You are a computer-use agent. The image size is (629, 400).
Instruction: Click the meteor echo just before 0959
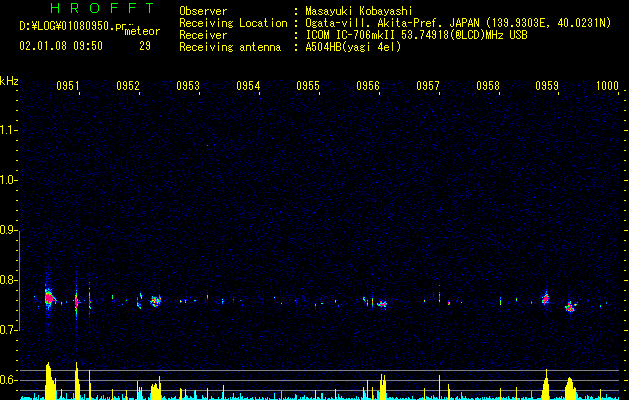coord(546,298)
